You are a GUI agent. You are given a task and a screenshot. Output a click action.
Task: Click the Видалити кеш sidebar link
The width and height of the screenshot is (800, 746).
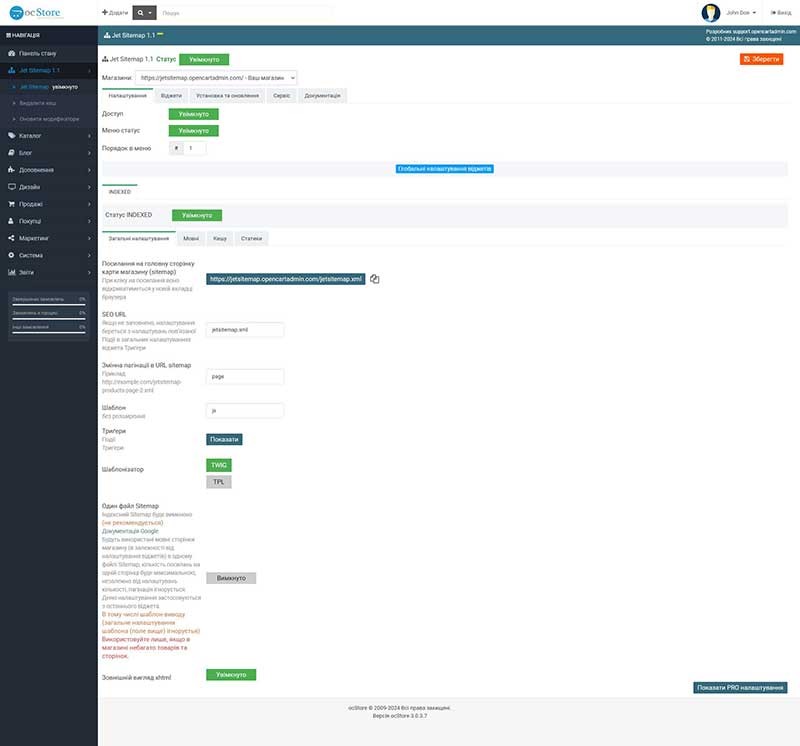(x=38, y=103)
